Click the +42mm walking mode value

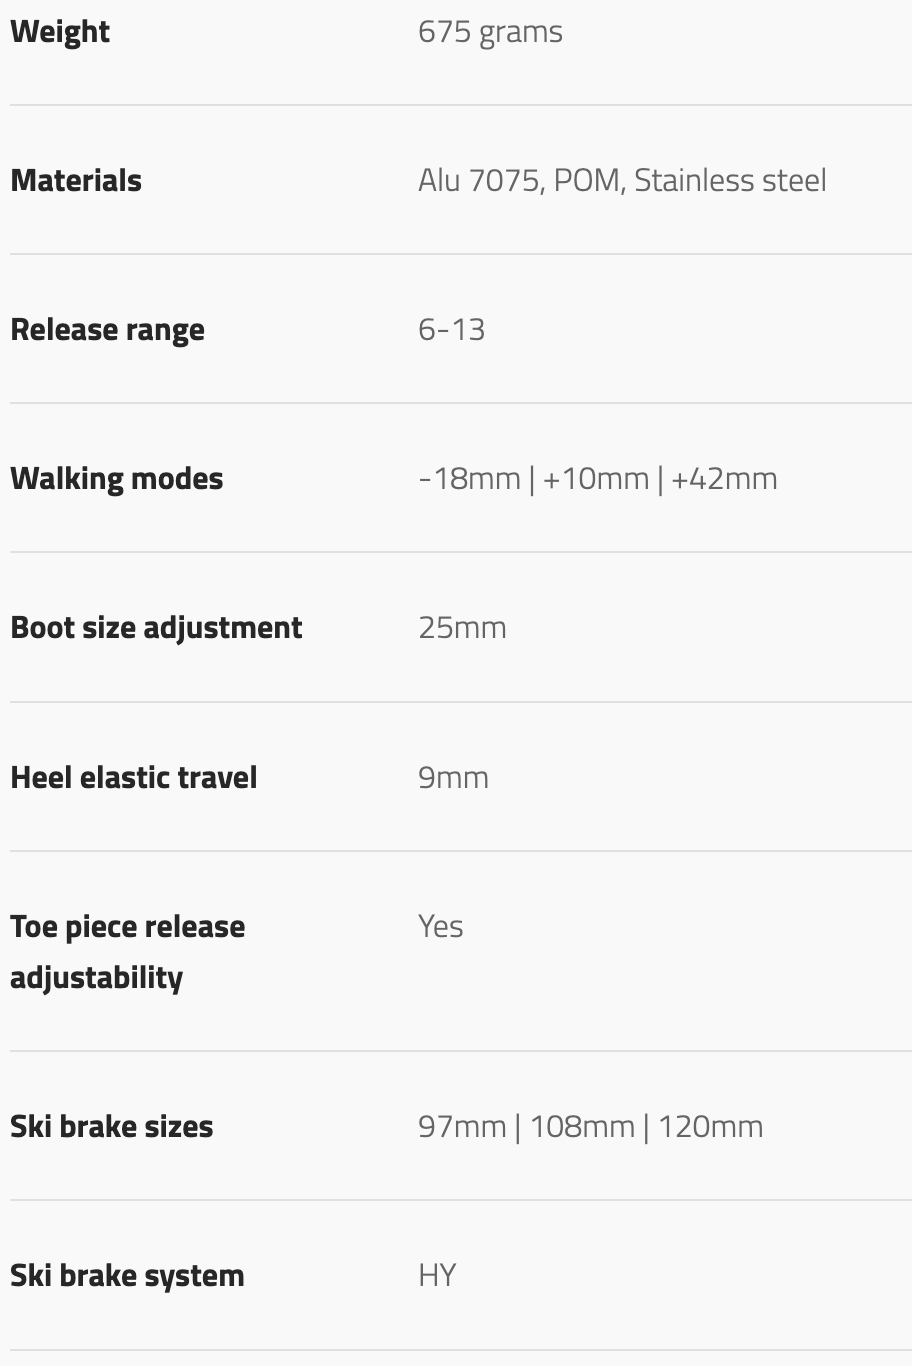pyautogui.click(x=724, y=479)
